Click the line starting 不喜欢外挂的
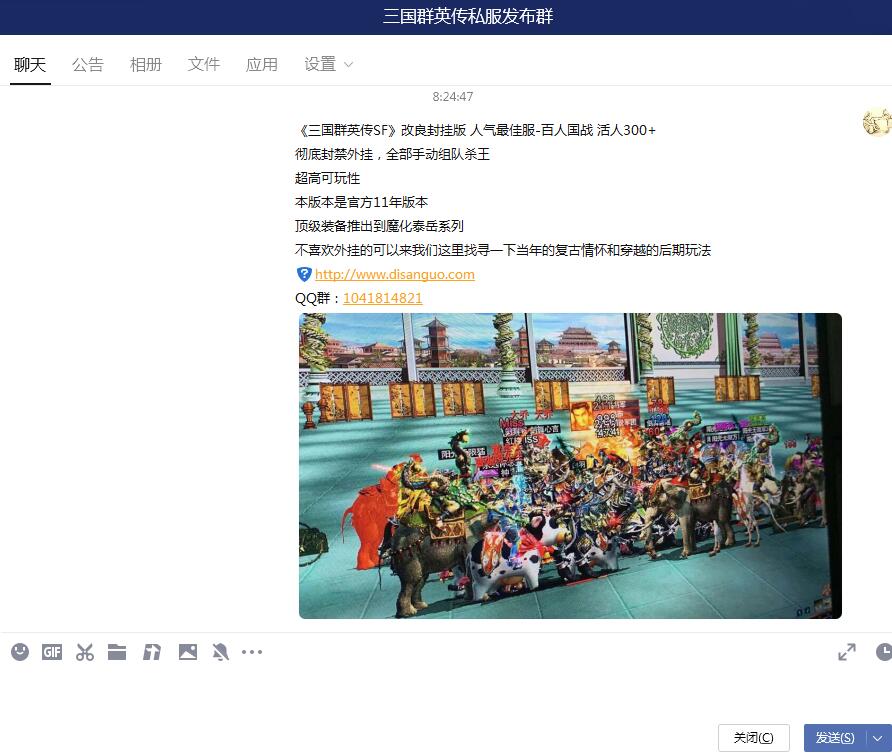The width and height of the screenshot is (892, 756). click(503, 250)
